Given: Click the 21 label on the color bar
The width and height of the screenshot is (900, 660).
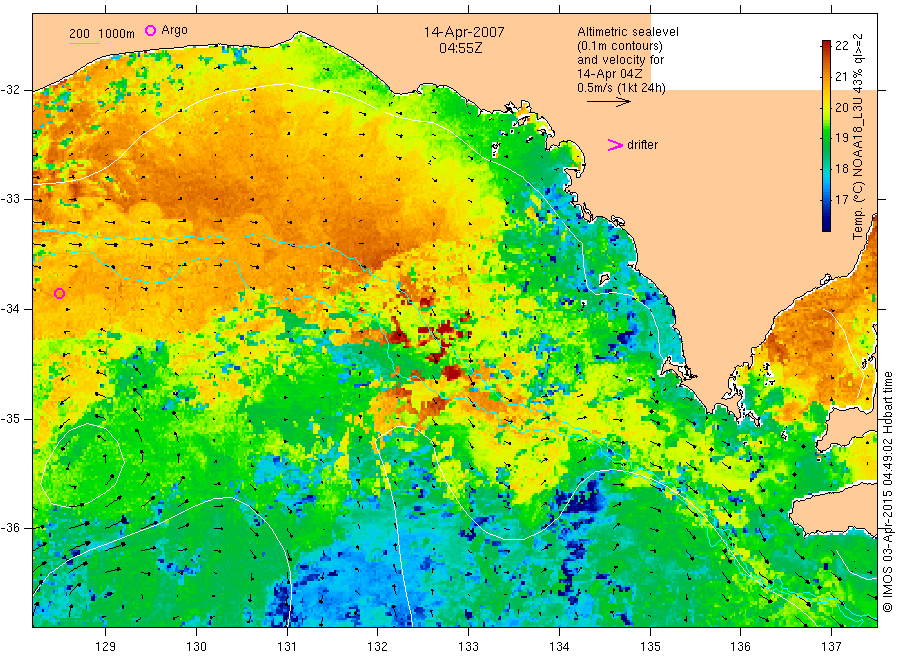Looking at the screenshot, I should 841,76.
